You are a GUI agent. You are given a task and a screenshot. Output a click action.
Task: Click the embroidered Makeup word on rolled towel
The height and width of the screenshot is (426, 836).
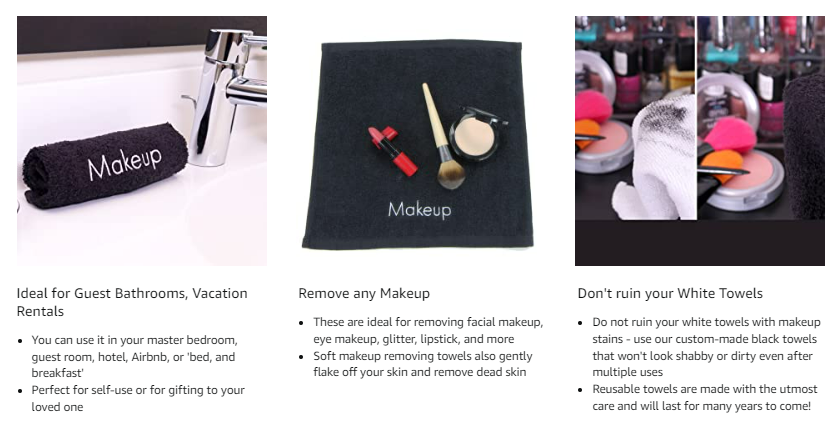pos(125,163)
